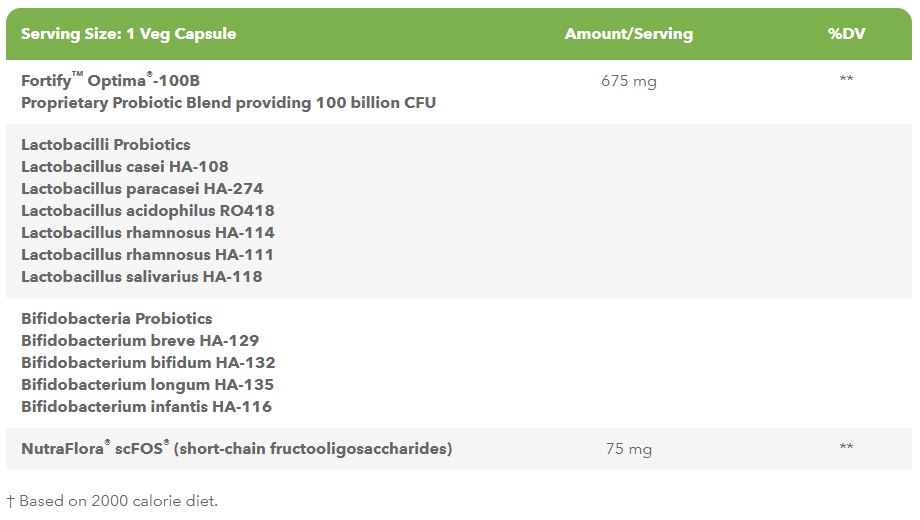Click Bifidobacterium bifidum HA-132

148,362
